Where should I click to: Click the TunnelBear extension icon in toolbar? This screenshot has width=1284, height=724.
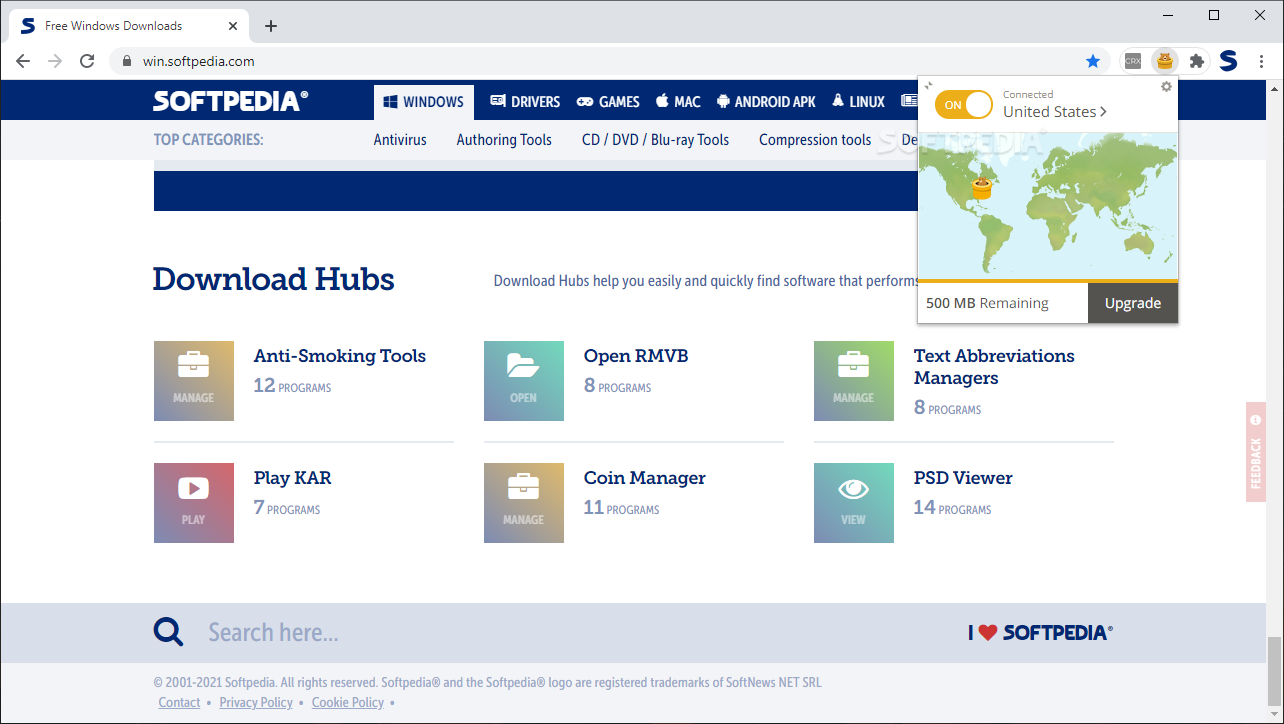(x=1164, y=61)
